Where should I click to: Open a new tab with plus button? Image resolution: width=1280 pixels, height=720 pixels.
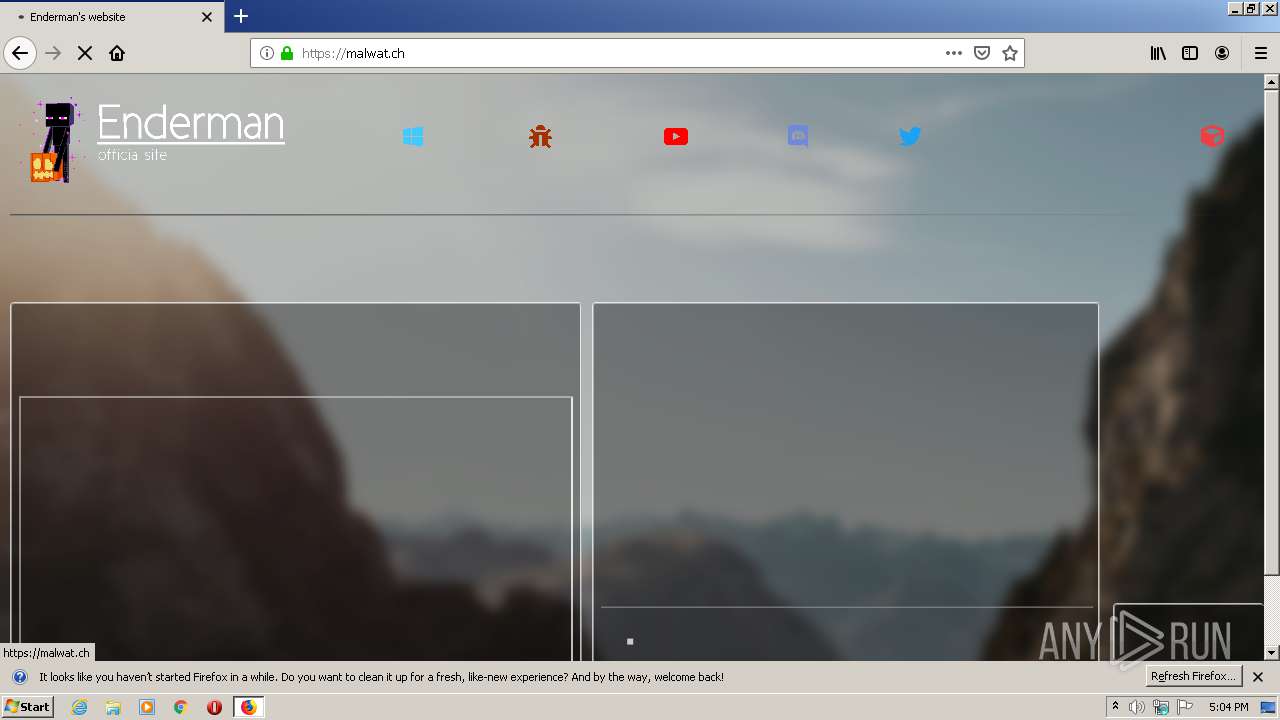click(241, 16)
